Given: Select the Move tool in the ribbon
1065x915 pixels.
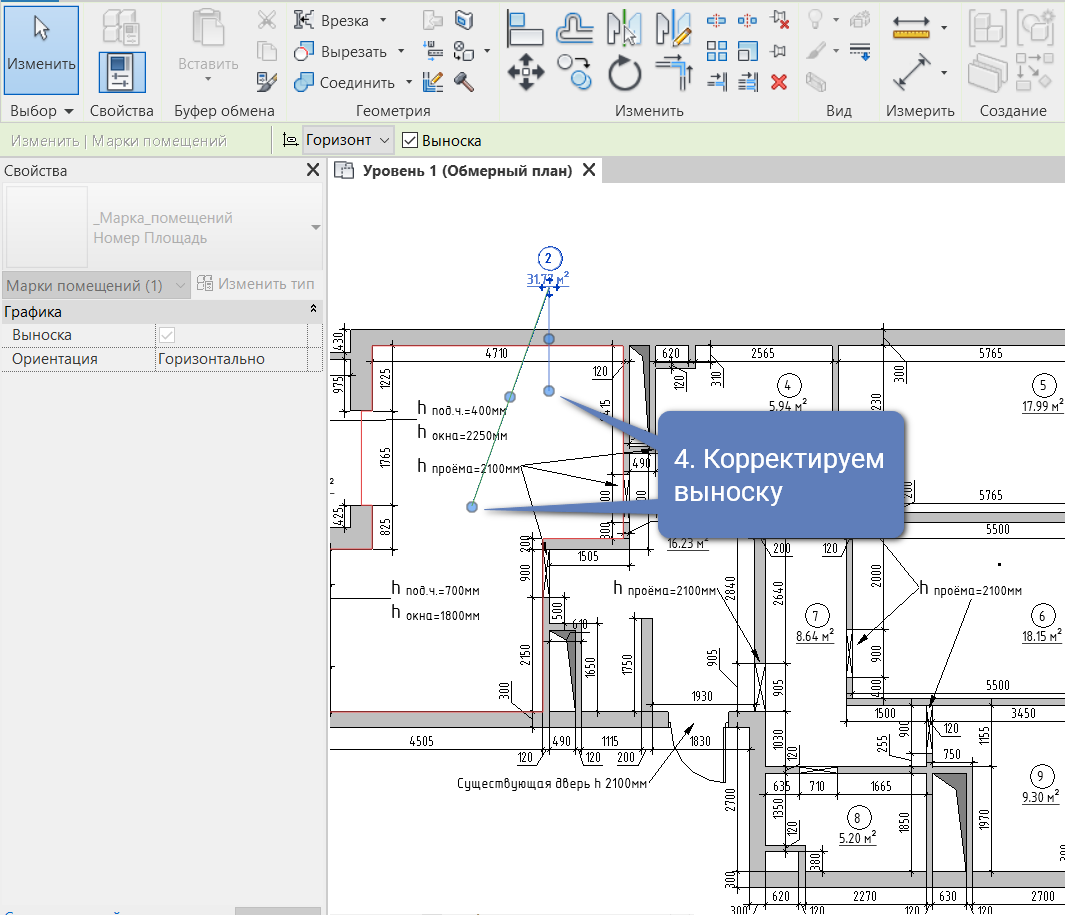Looking at the screenshot, I should click(x=526, y=72).
